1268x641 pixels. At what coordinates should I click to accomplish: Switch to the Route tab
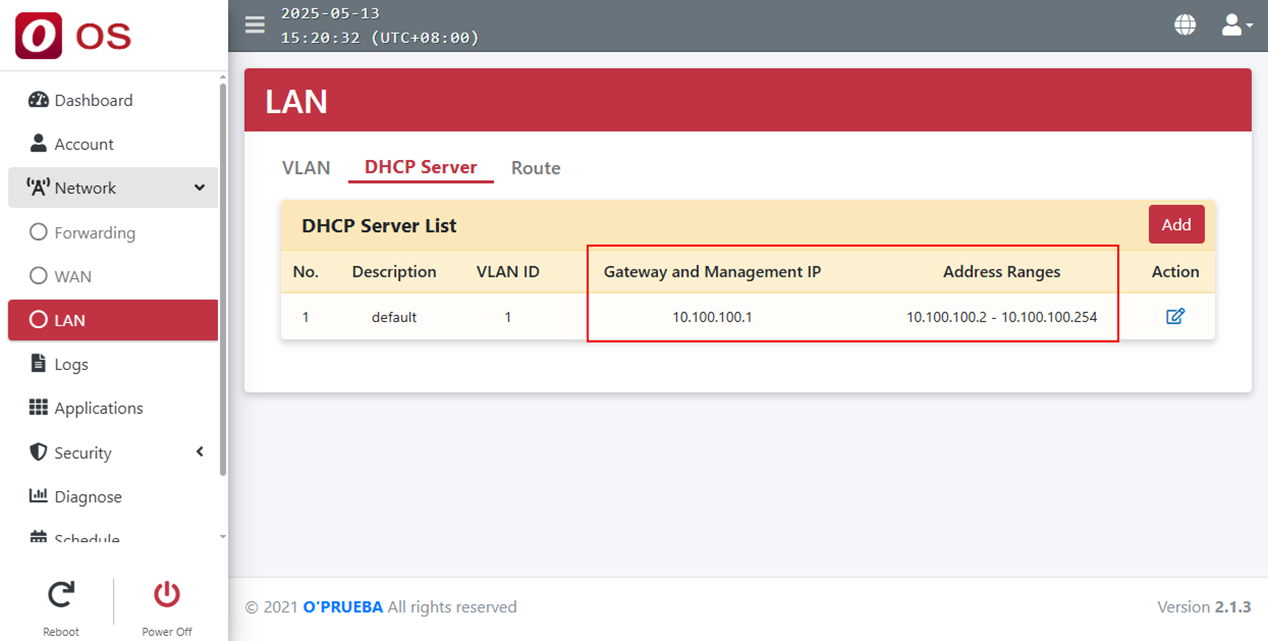pyautogui.click(x=535, y=168)
